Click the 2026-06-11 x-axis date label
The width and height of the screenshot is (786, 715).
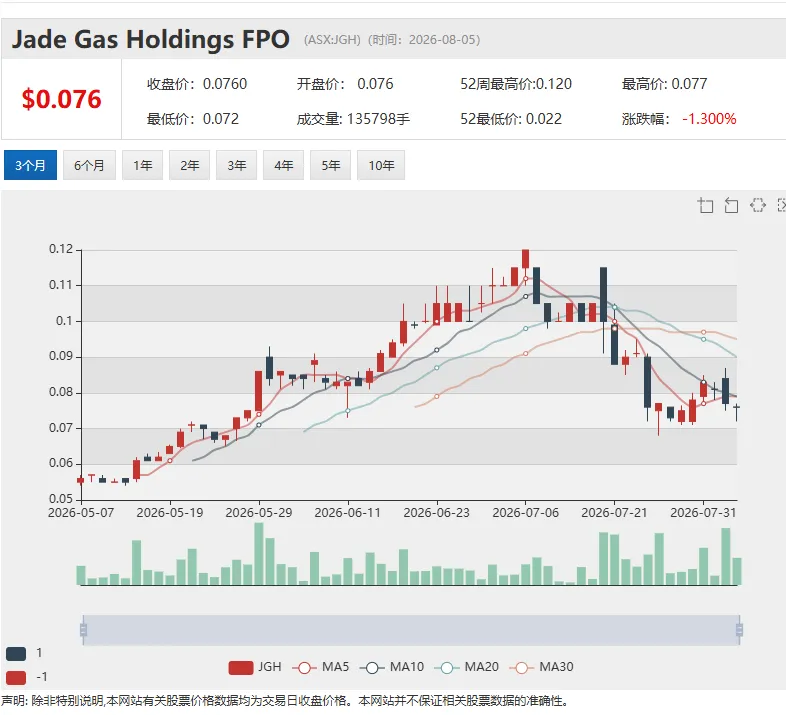point(347,512)
